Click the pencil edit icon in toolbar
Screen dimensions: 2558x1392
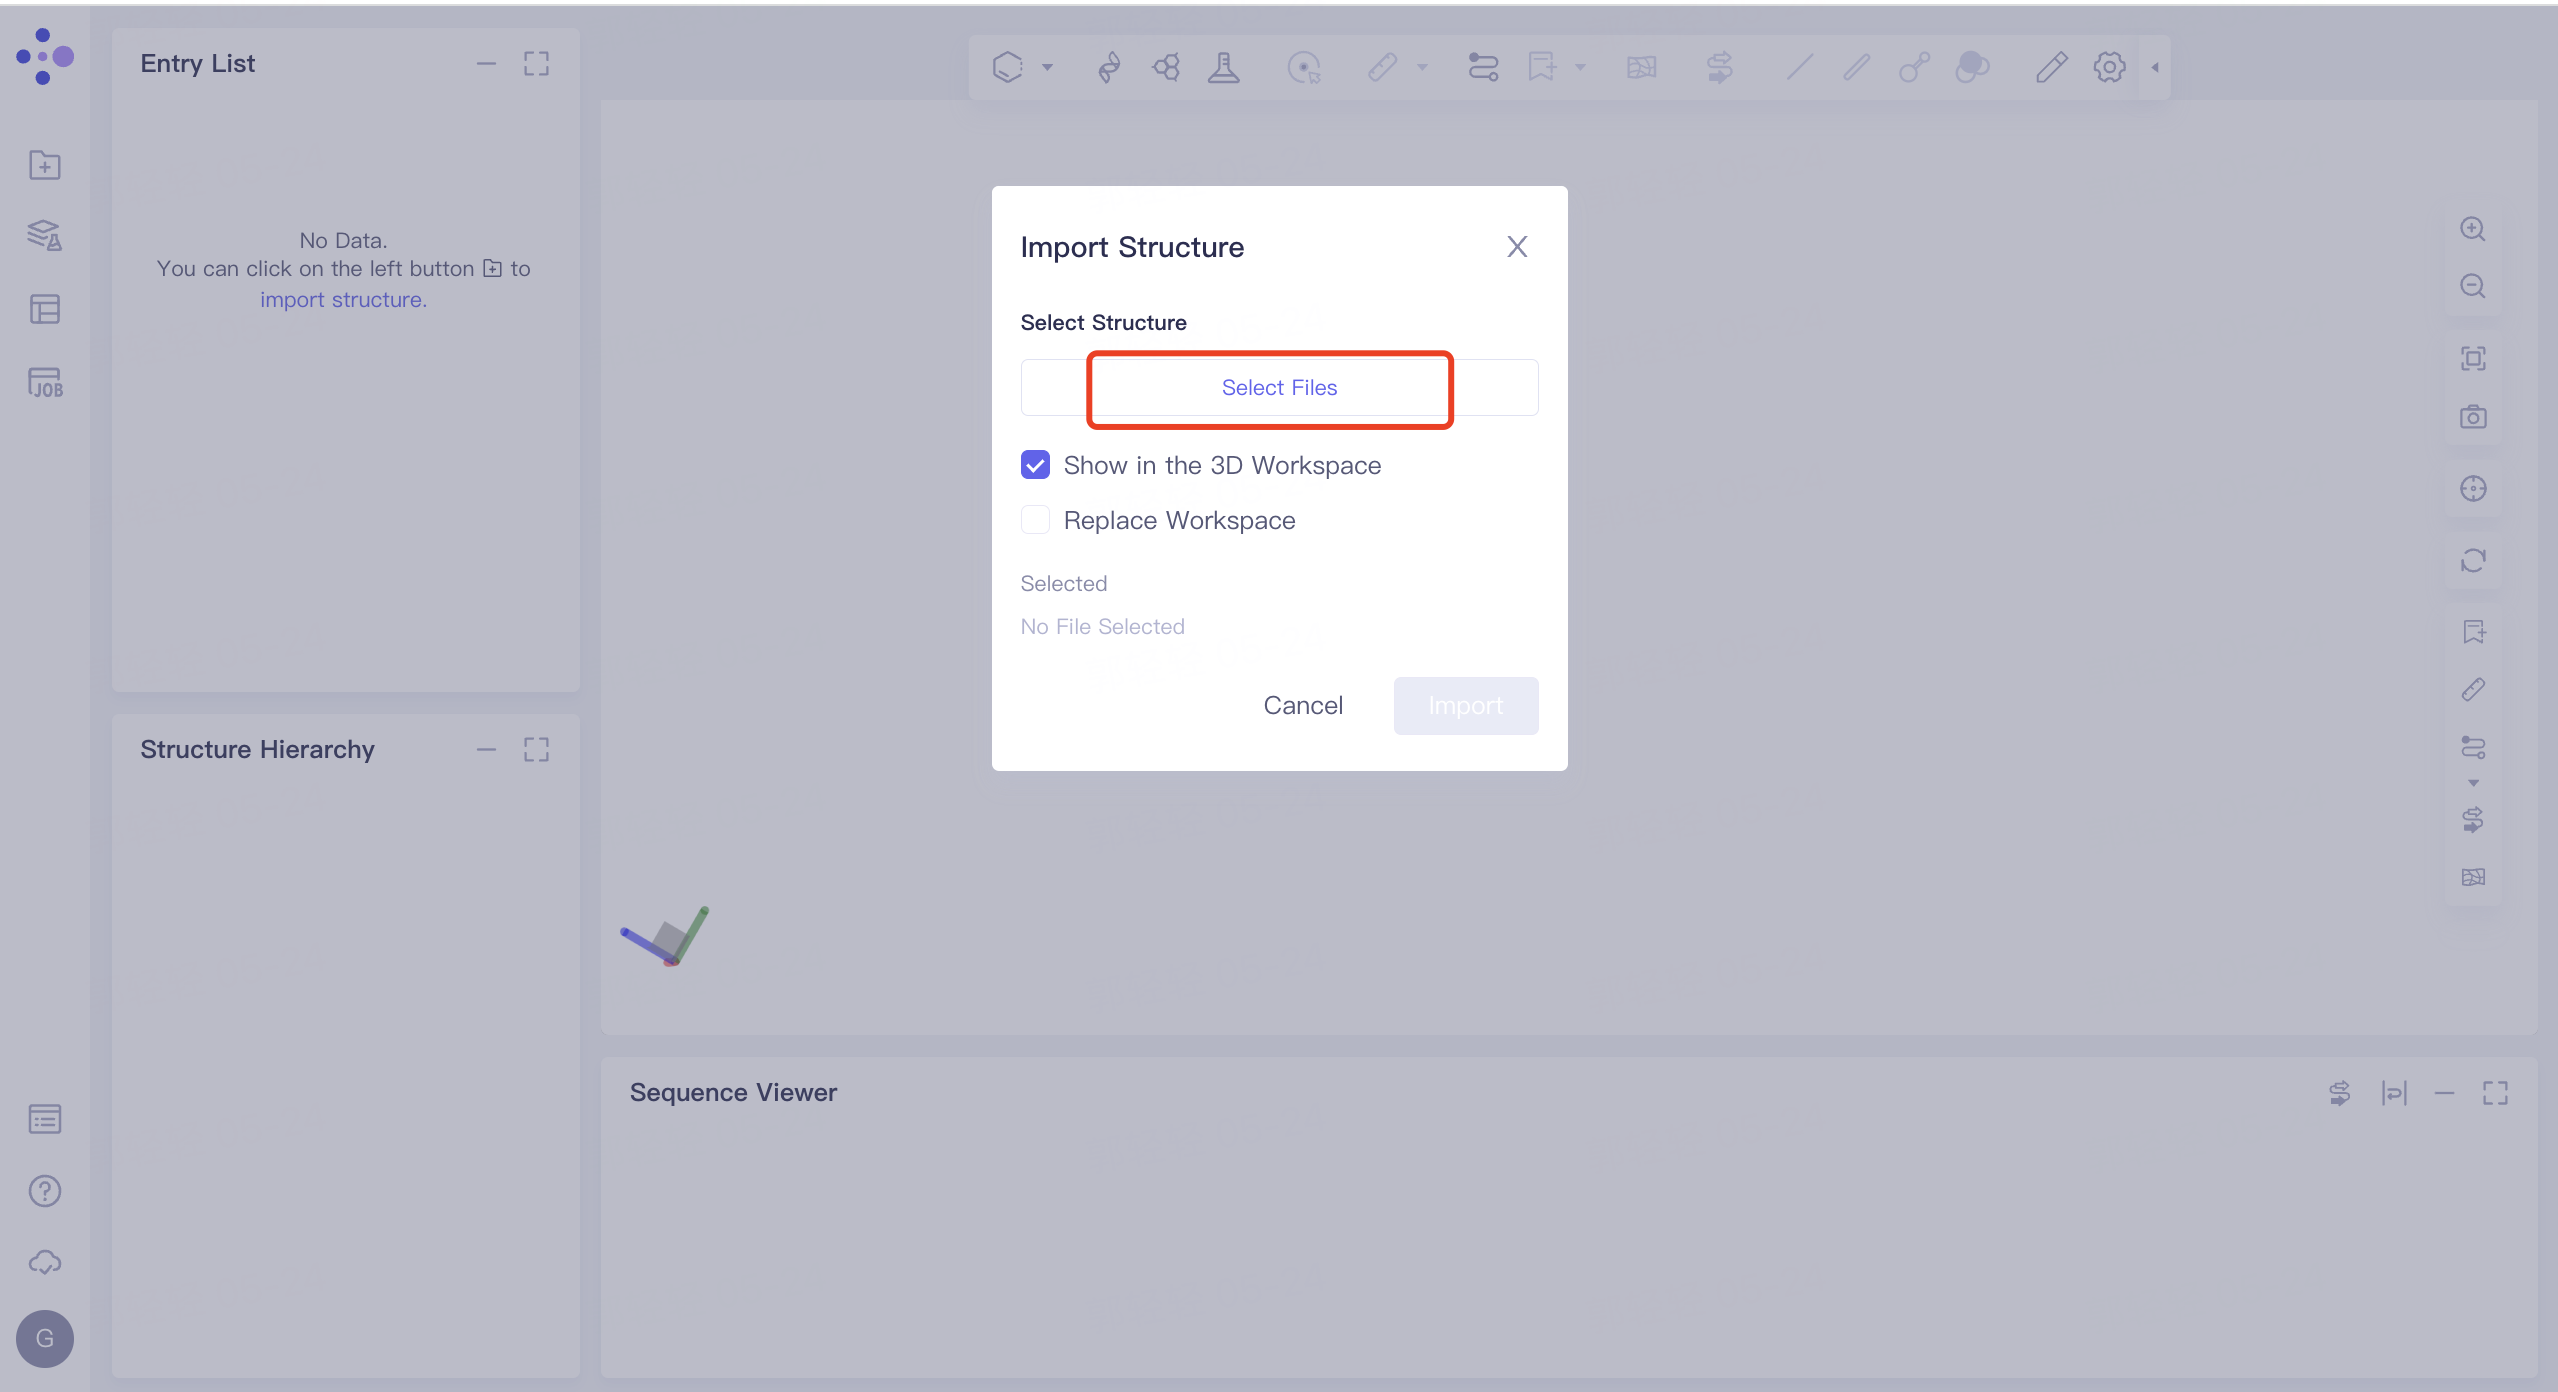pyautogui.click(x=2050, y=67)
